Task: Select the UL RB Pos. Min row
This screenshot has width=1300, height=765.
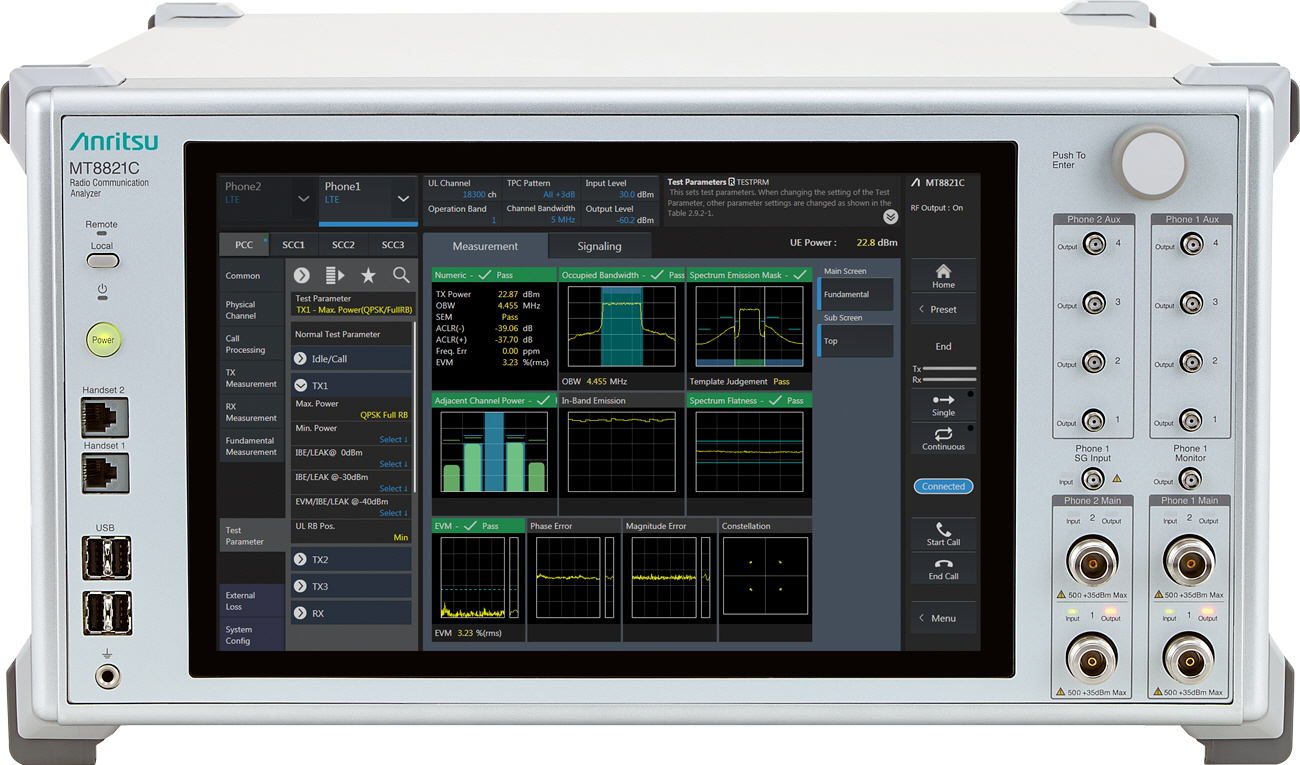Action: click(351, 531)
